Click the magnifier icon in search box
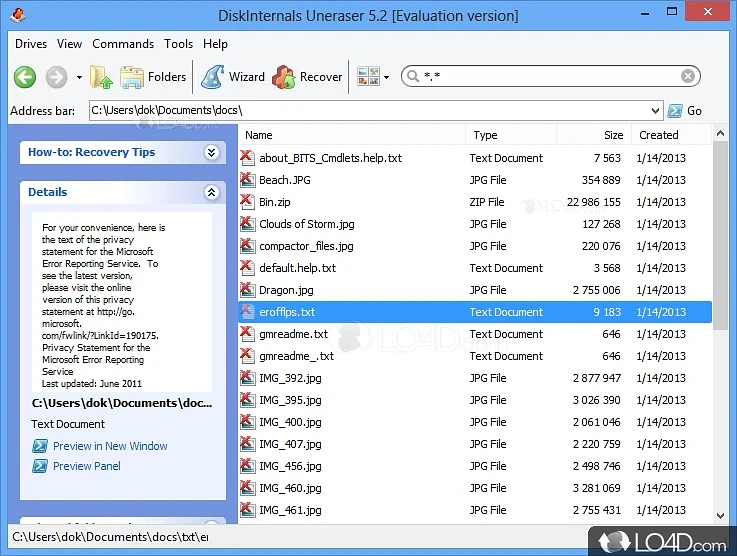This screenshot has height=556, width=737. pyautogui.click(x=412, y=77)
